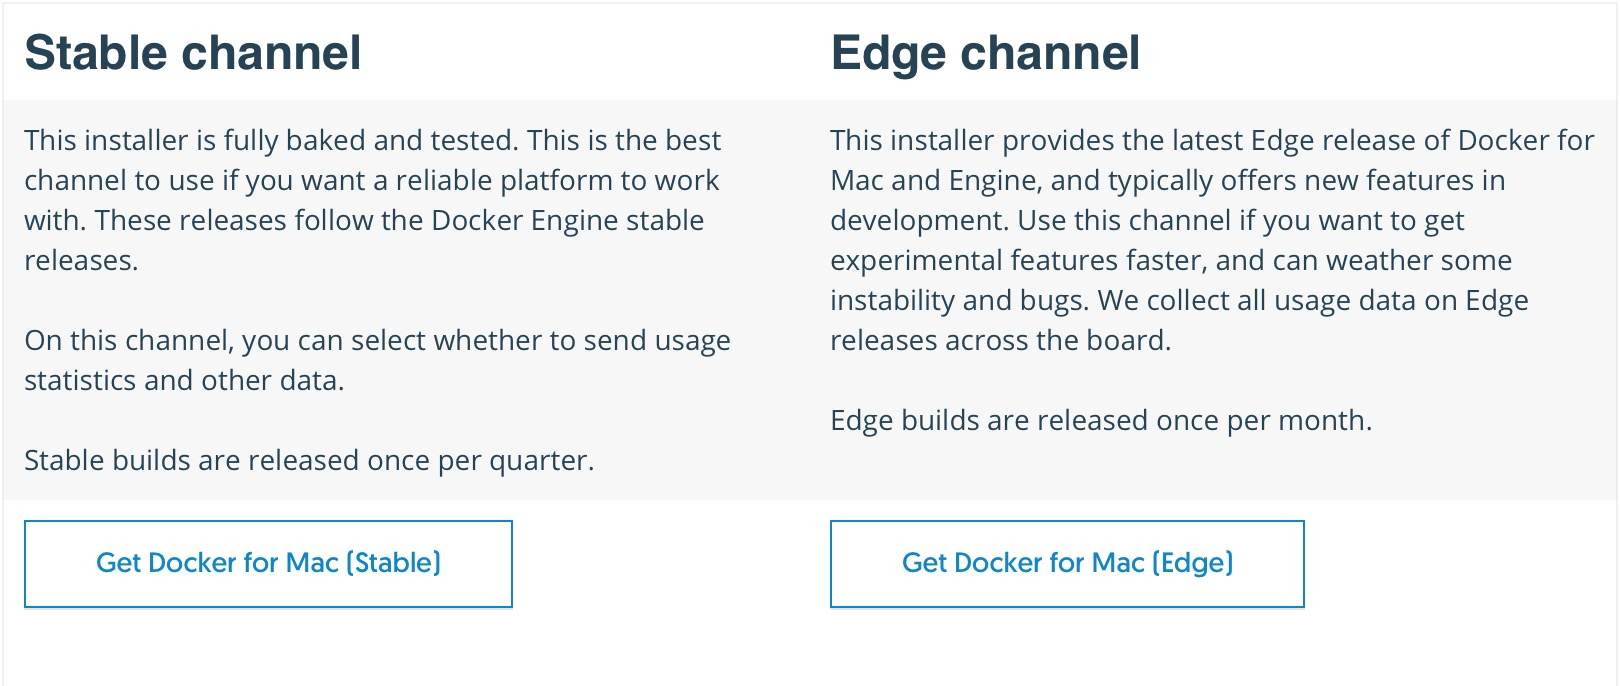
Task: Click the 'Docker Engine stable' text
Action: 567,221
